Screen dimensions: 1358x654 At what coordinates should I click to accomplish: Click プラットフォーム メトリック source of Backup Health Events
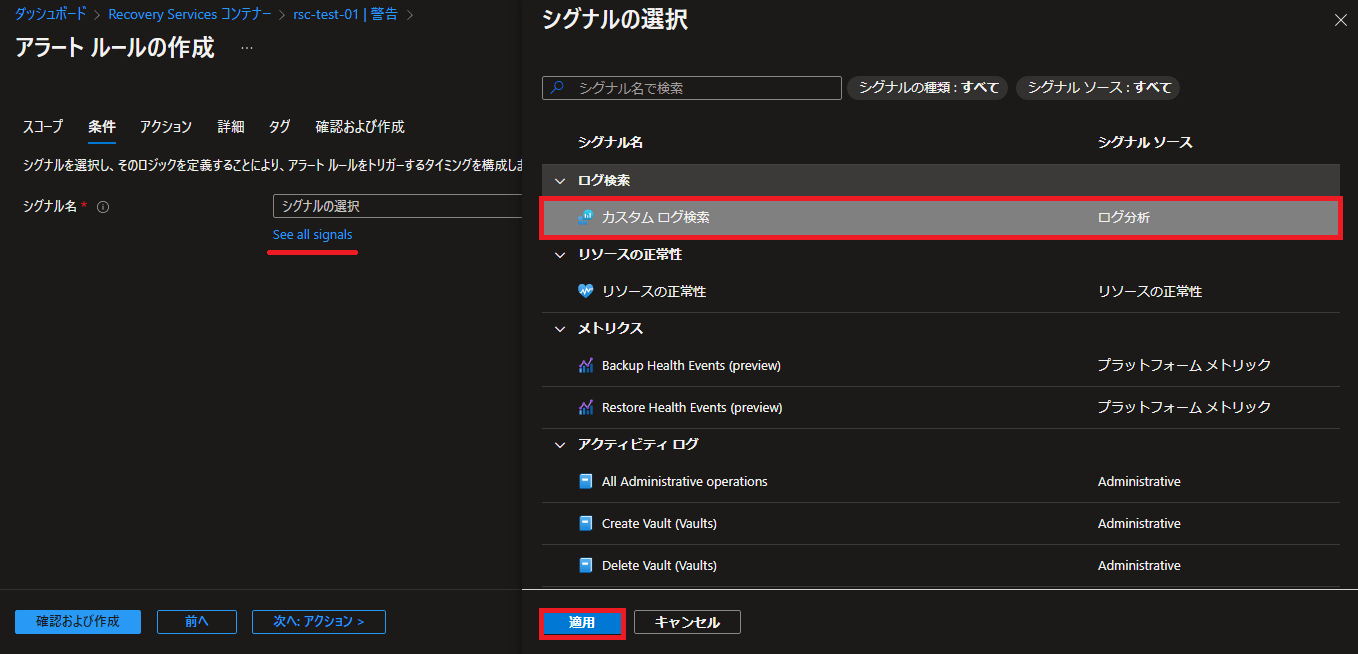1184,365
